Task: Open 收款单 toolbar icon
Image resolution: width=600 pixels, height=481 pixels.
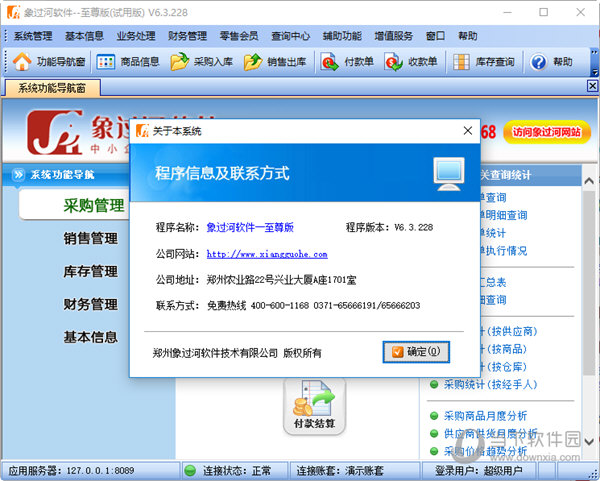Action: click(x=393, y=62)
